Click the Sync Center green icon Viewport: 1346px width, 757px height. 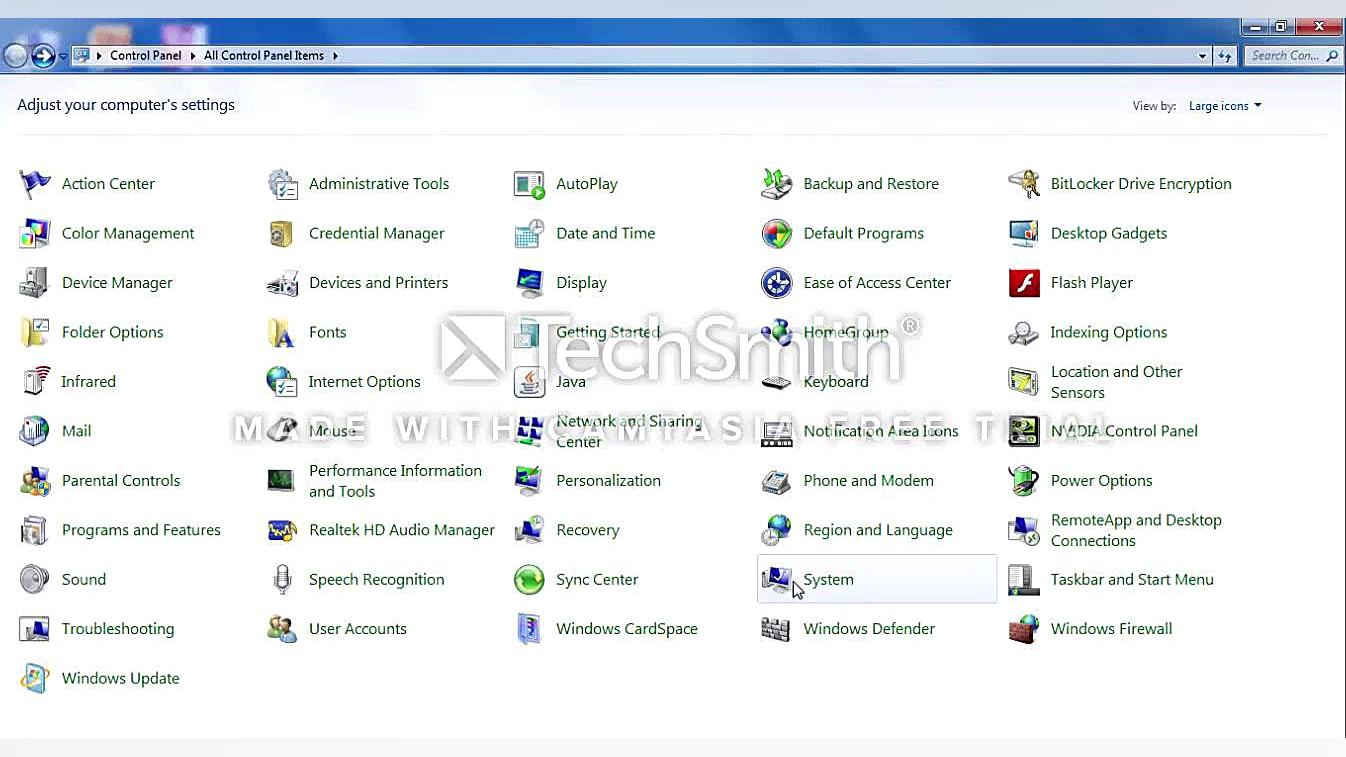coord(529,580)
